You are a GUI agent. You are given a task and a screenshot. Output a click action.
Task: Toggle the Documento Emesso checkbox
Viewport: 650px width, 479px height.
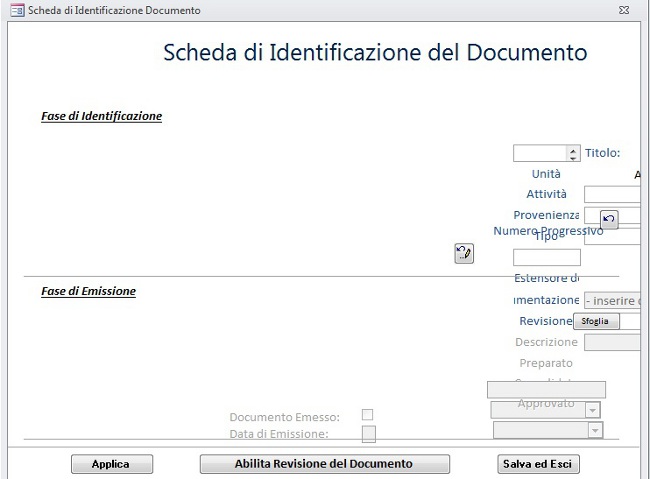point(367,415)
